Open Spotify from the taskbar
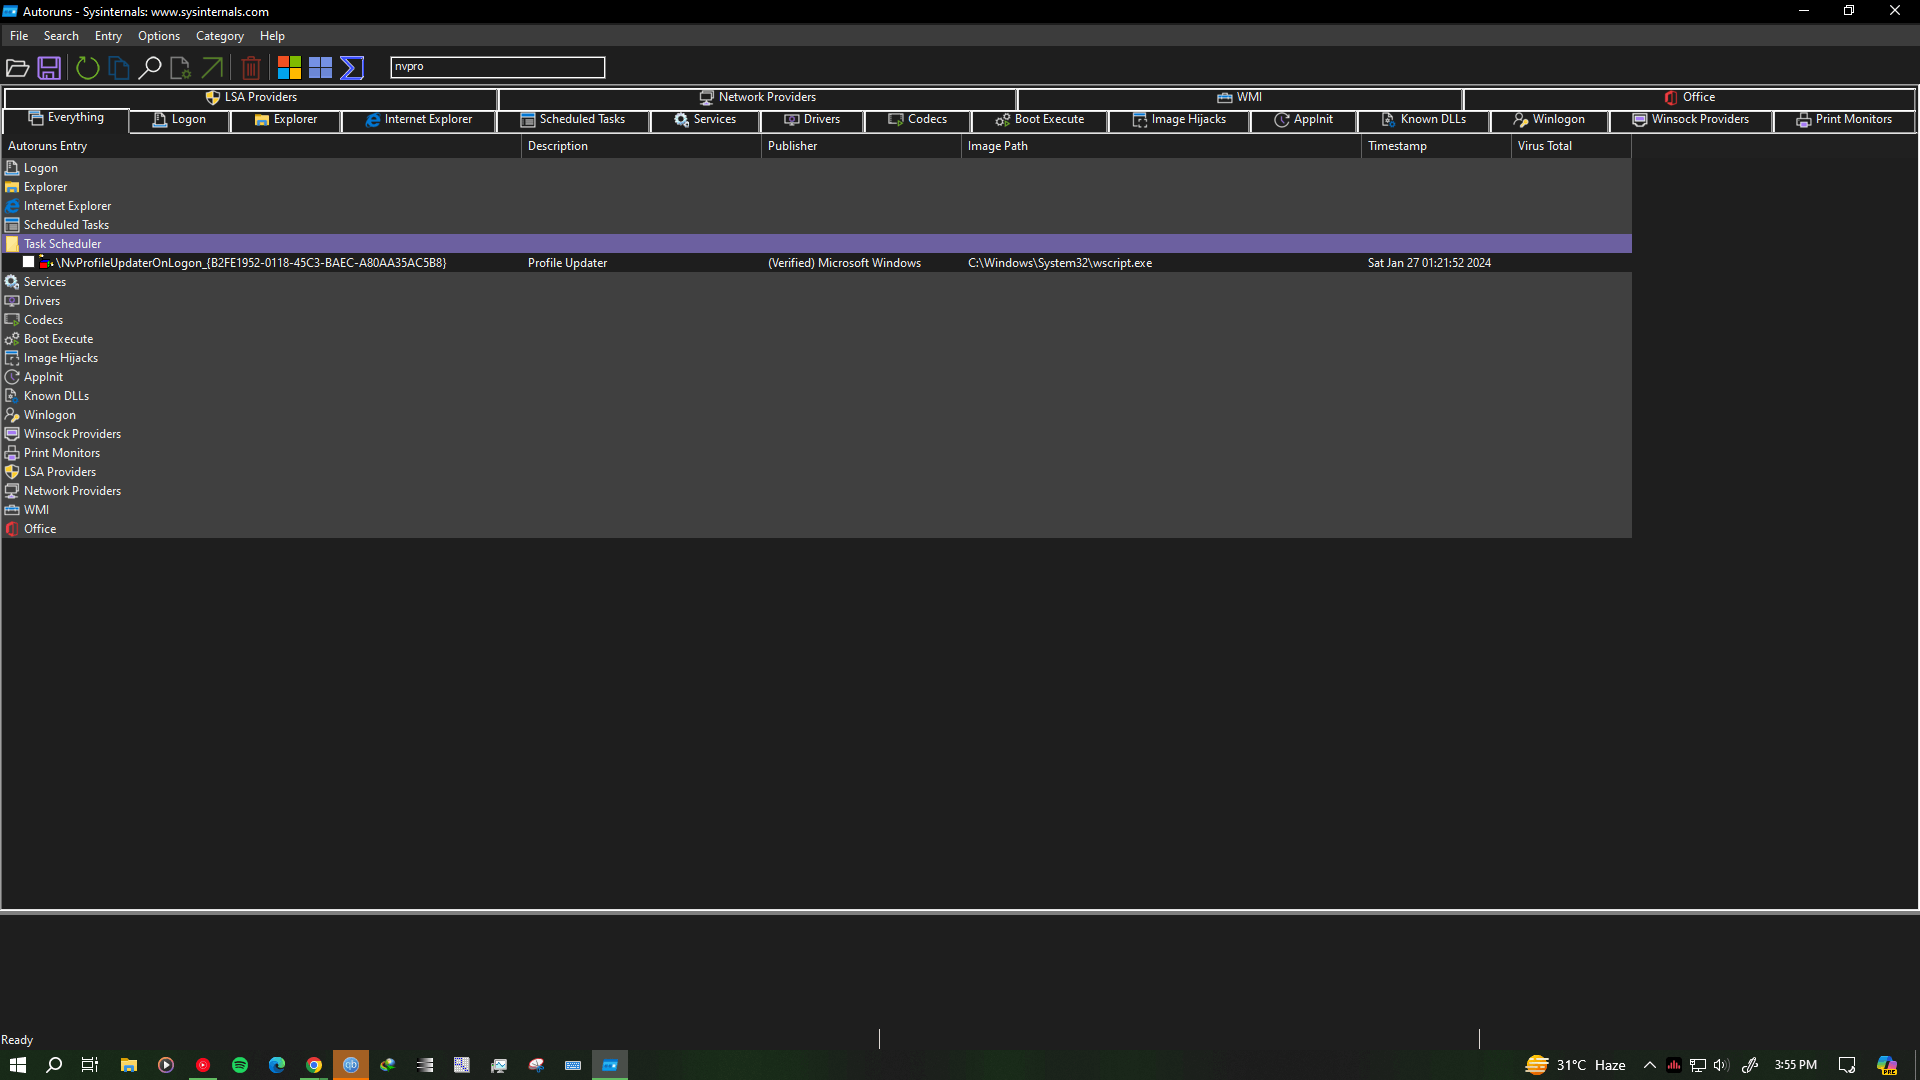The width and height of the screenshot is (1920, 1080). [240, 1065]
